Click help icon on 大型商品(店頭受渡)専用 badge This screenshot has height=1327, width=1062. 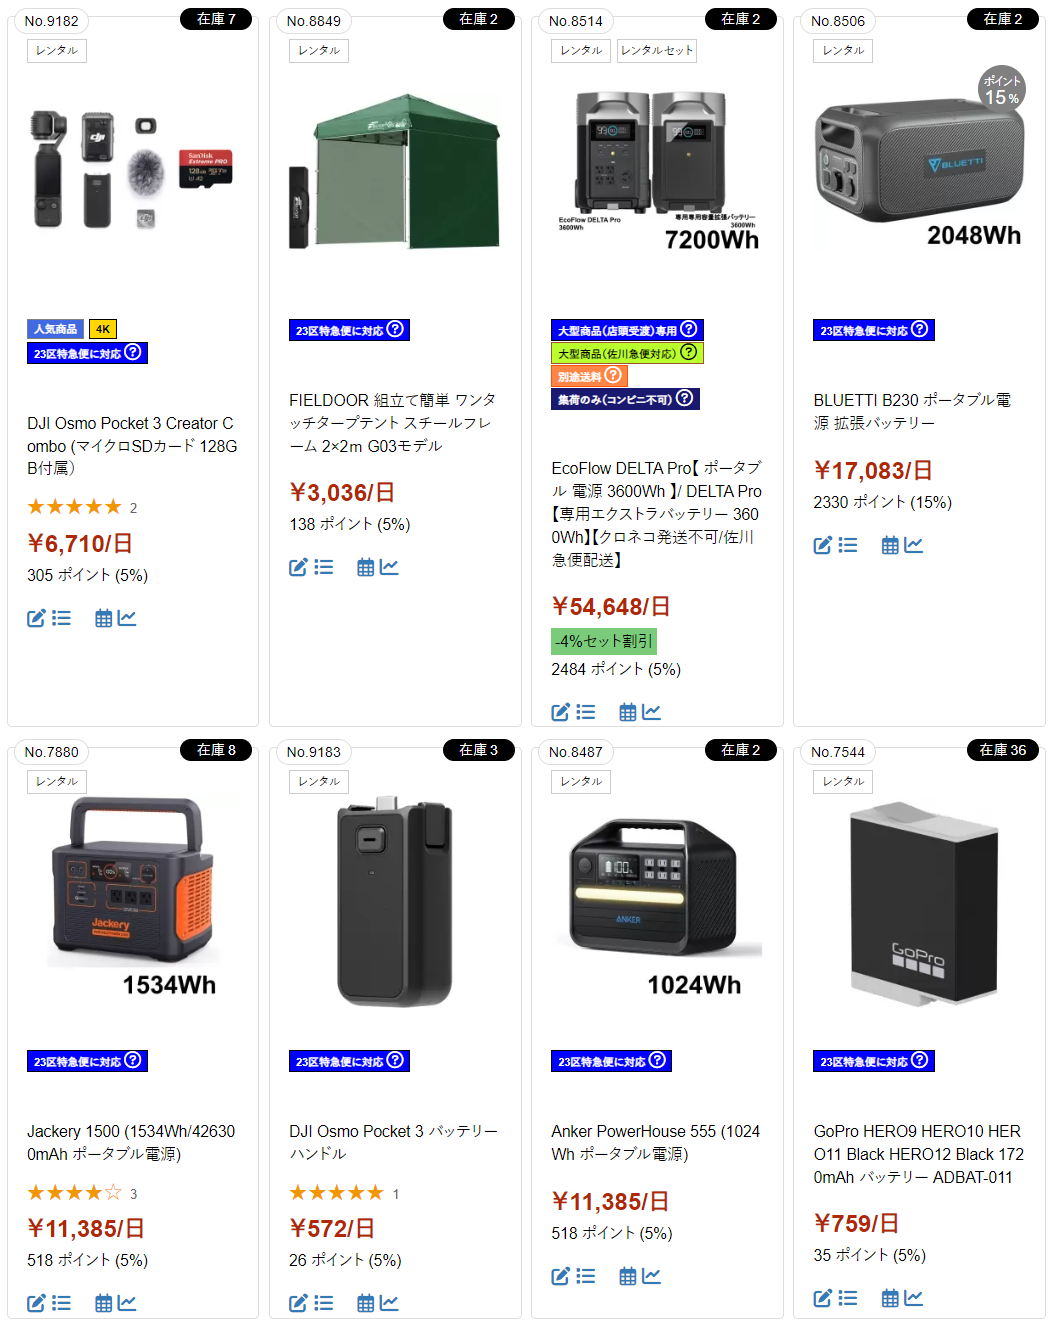pos(688,329)
